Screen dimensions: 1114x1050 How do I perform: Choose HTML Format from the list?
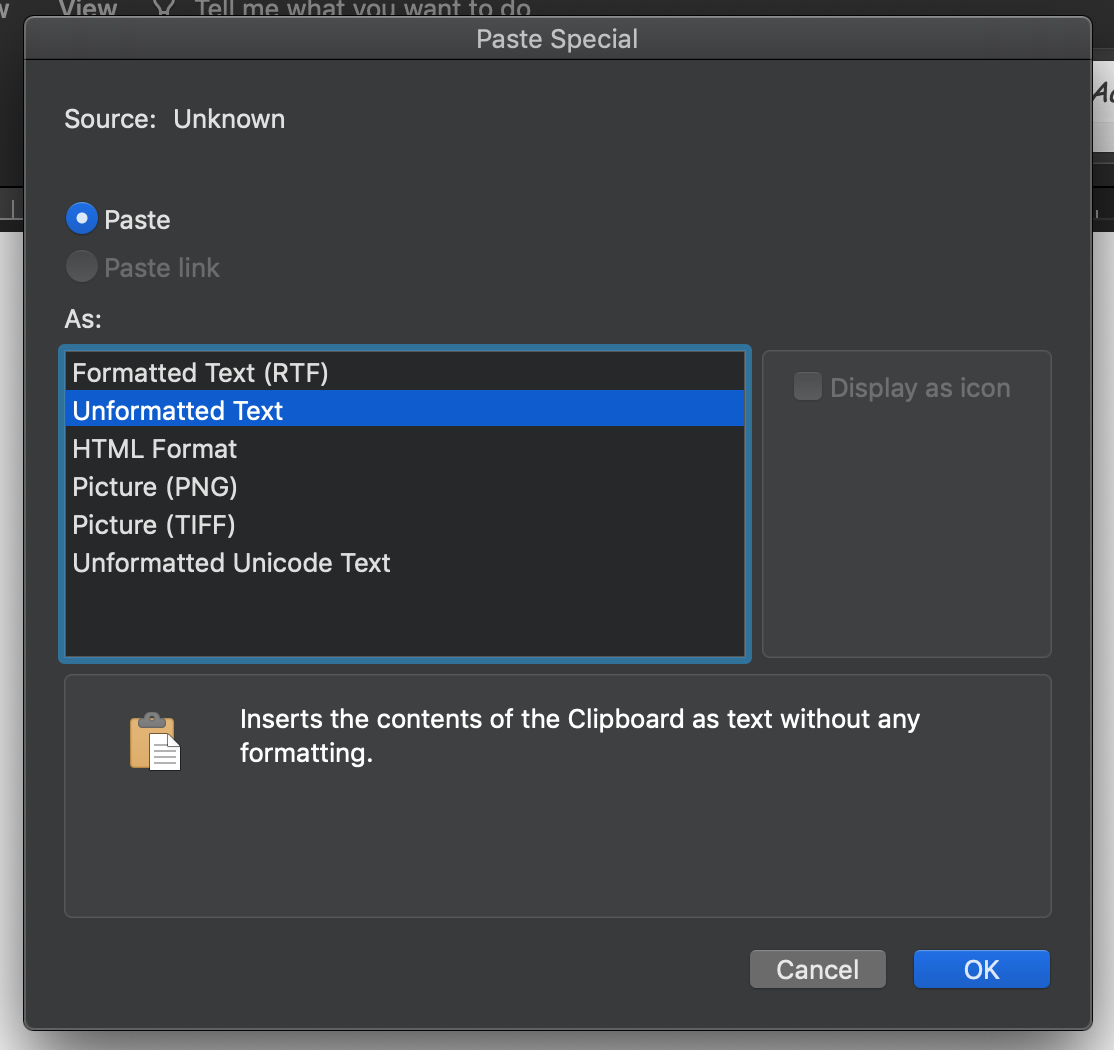coord(405,448)
